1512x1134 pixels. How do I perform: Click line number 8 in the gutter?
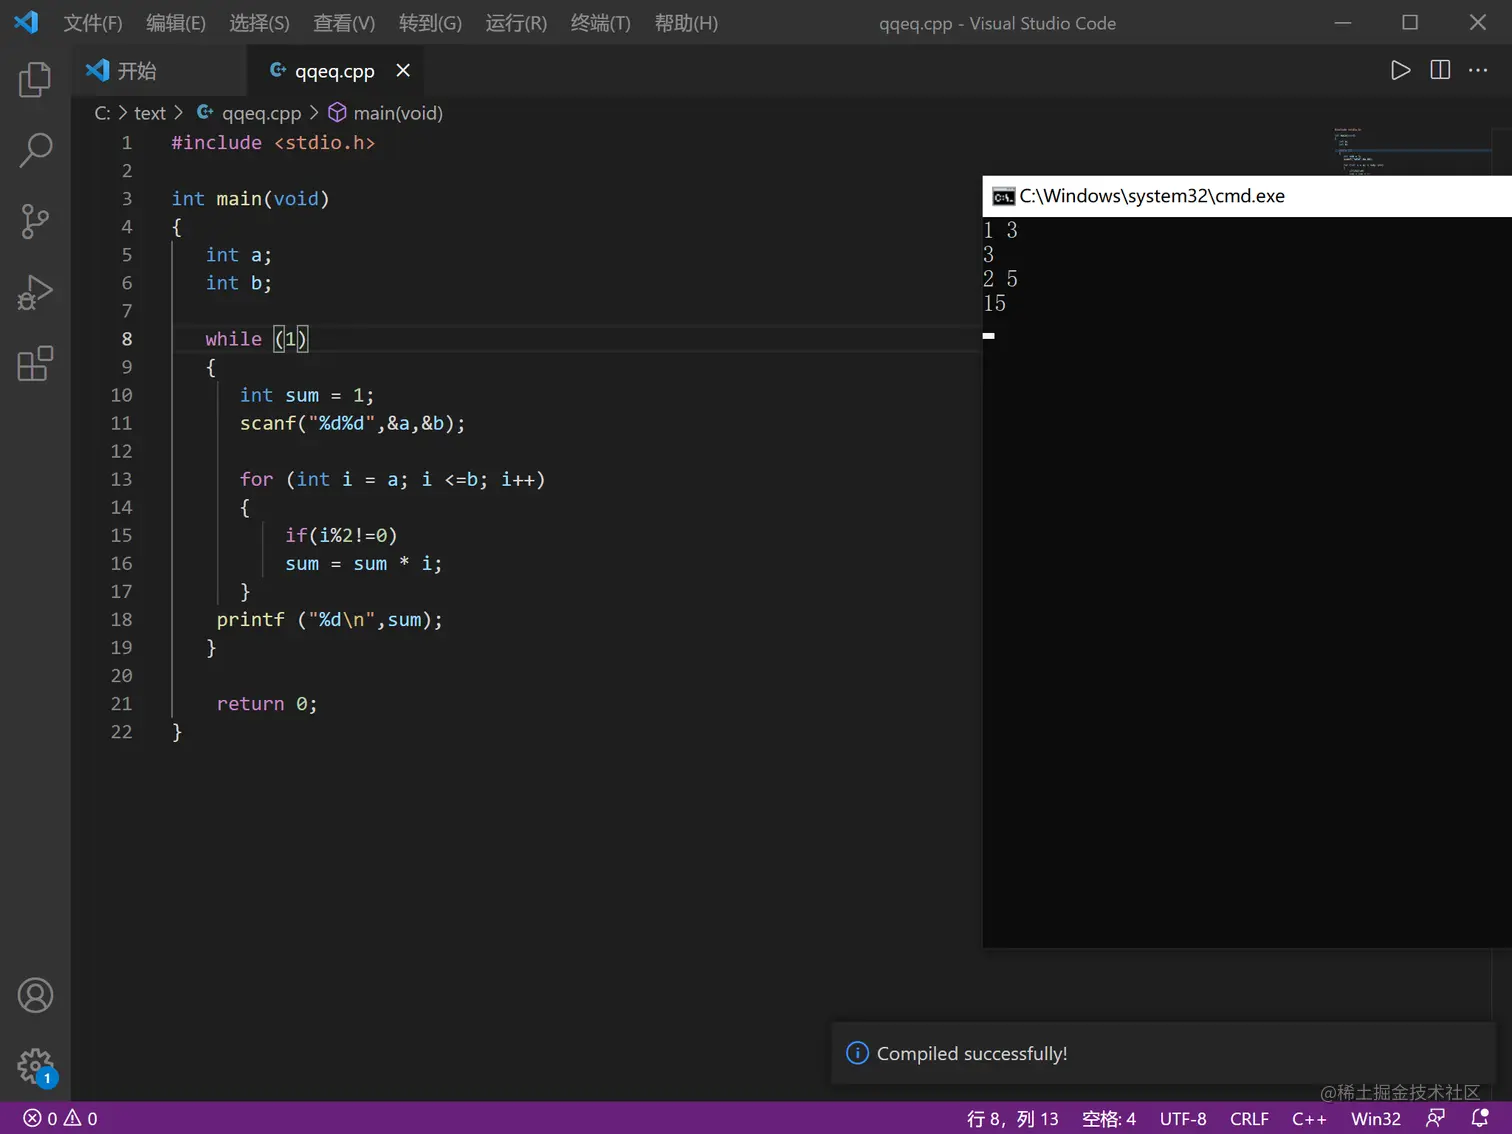pyautogui.click(x=127, y=339)
